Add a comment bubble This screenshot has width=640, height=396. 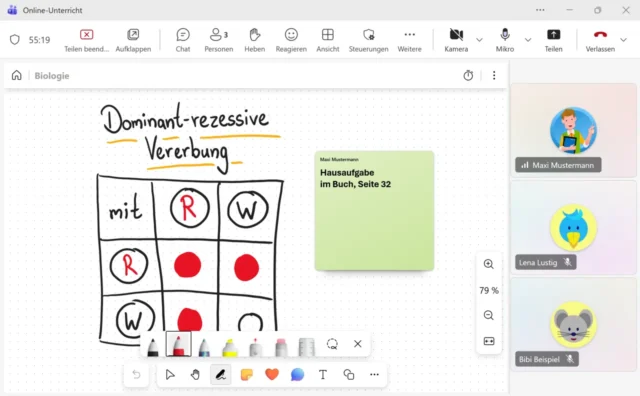coord(298,374)
